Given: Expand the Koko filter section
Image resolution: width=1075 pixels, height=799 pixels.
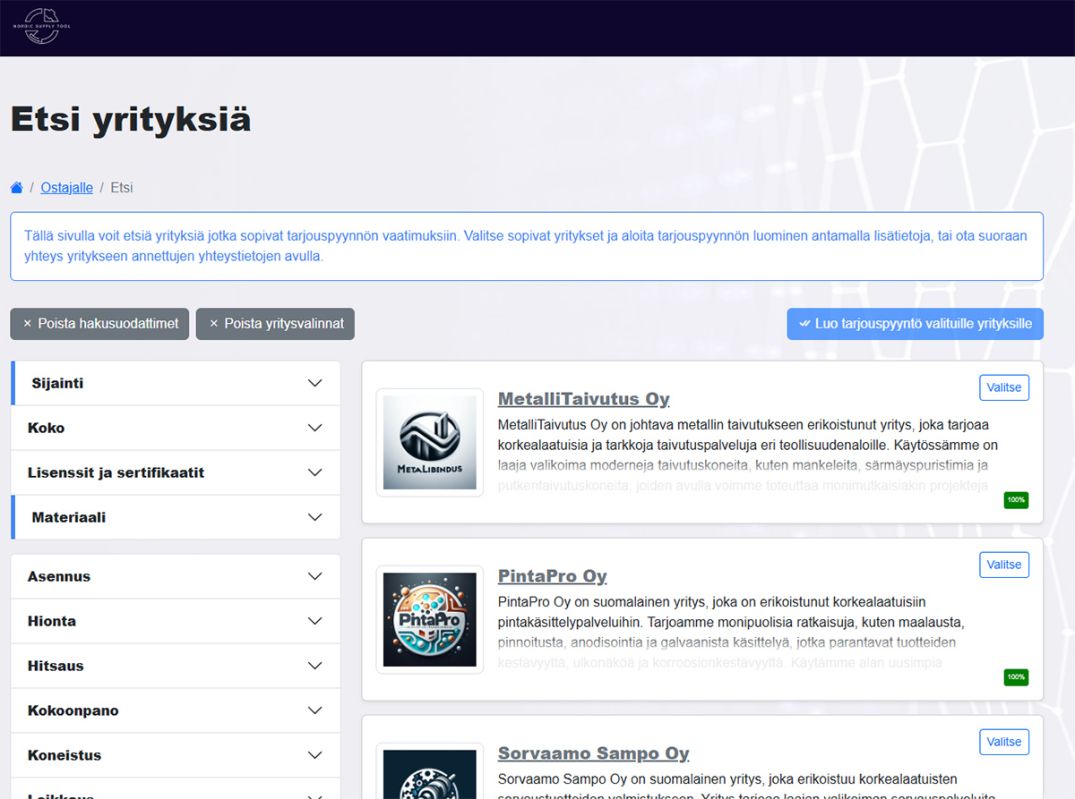Looking at the screenshot, I should pos(176,428).
